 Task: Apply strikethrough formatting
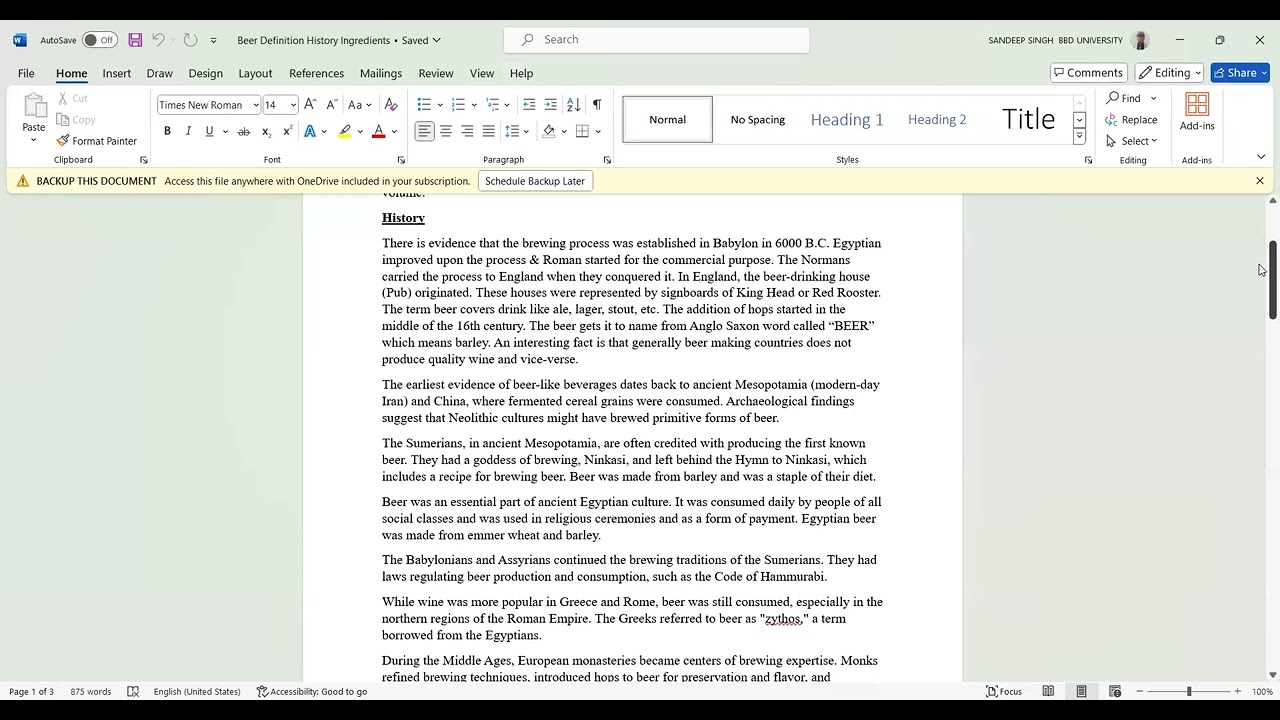click(243, 132)
